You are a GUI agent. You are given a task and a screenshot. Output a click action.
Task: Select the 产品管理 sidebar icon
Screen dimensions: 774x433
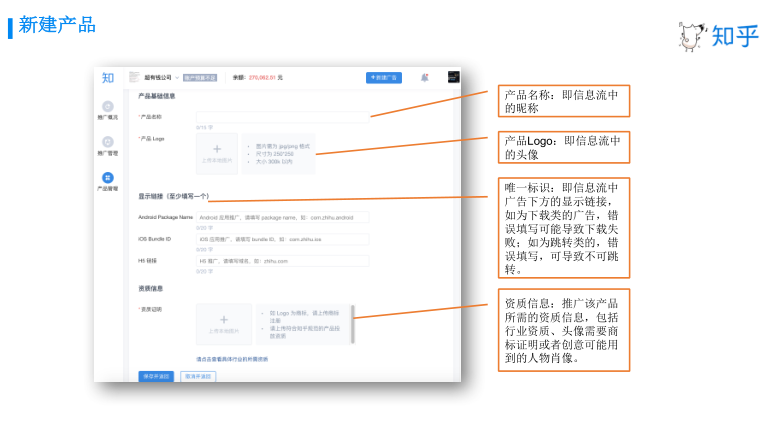108,178
